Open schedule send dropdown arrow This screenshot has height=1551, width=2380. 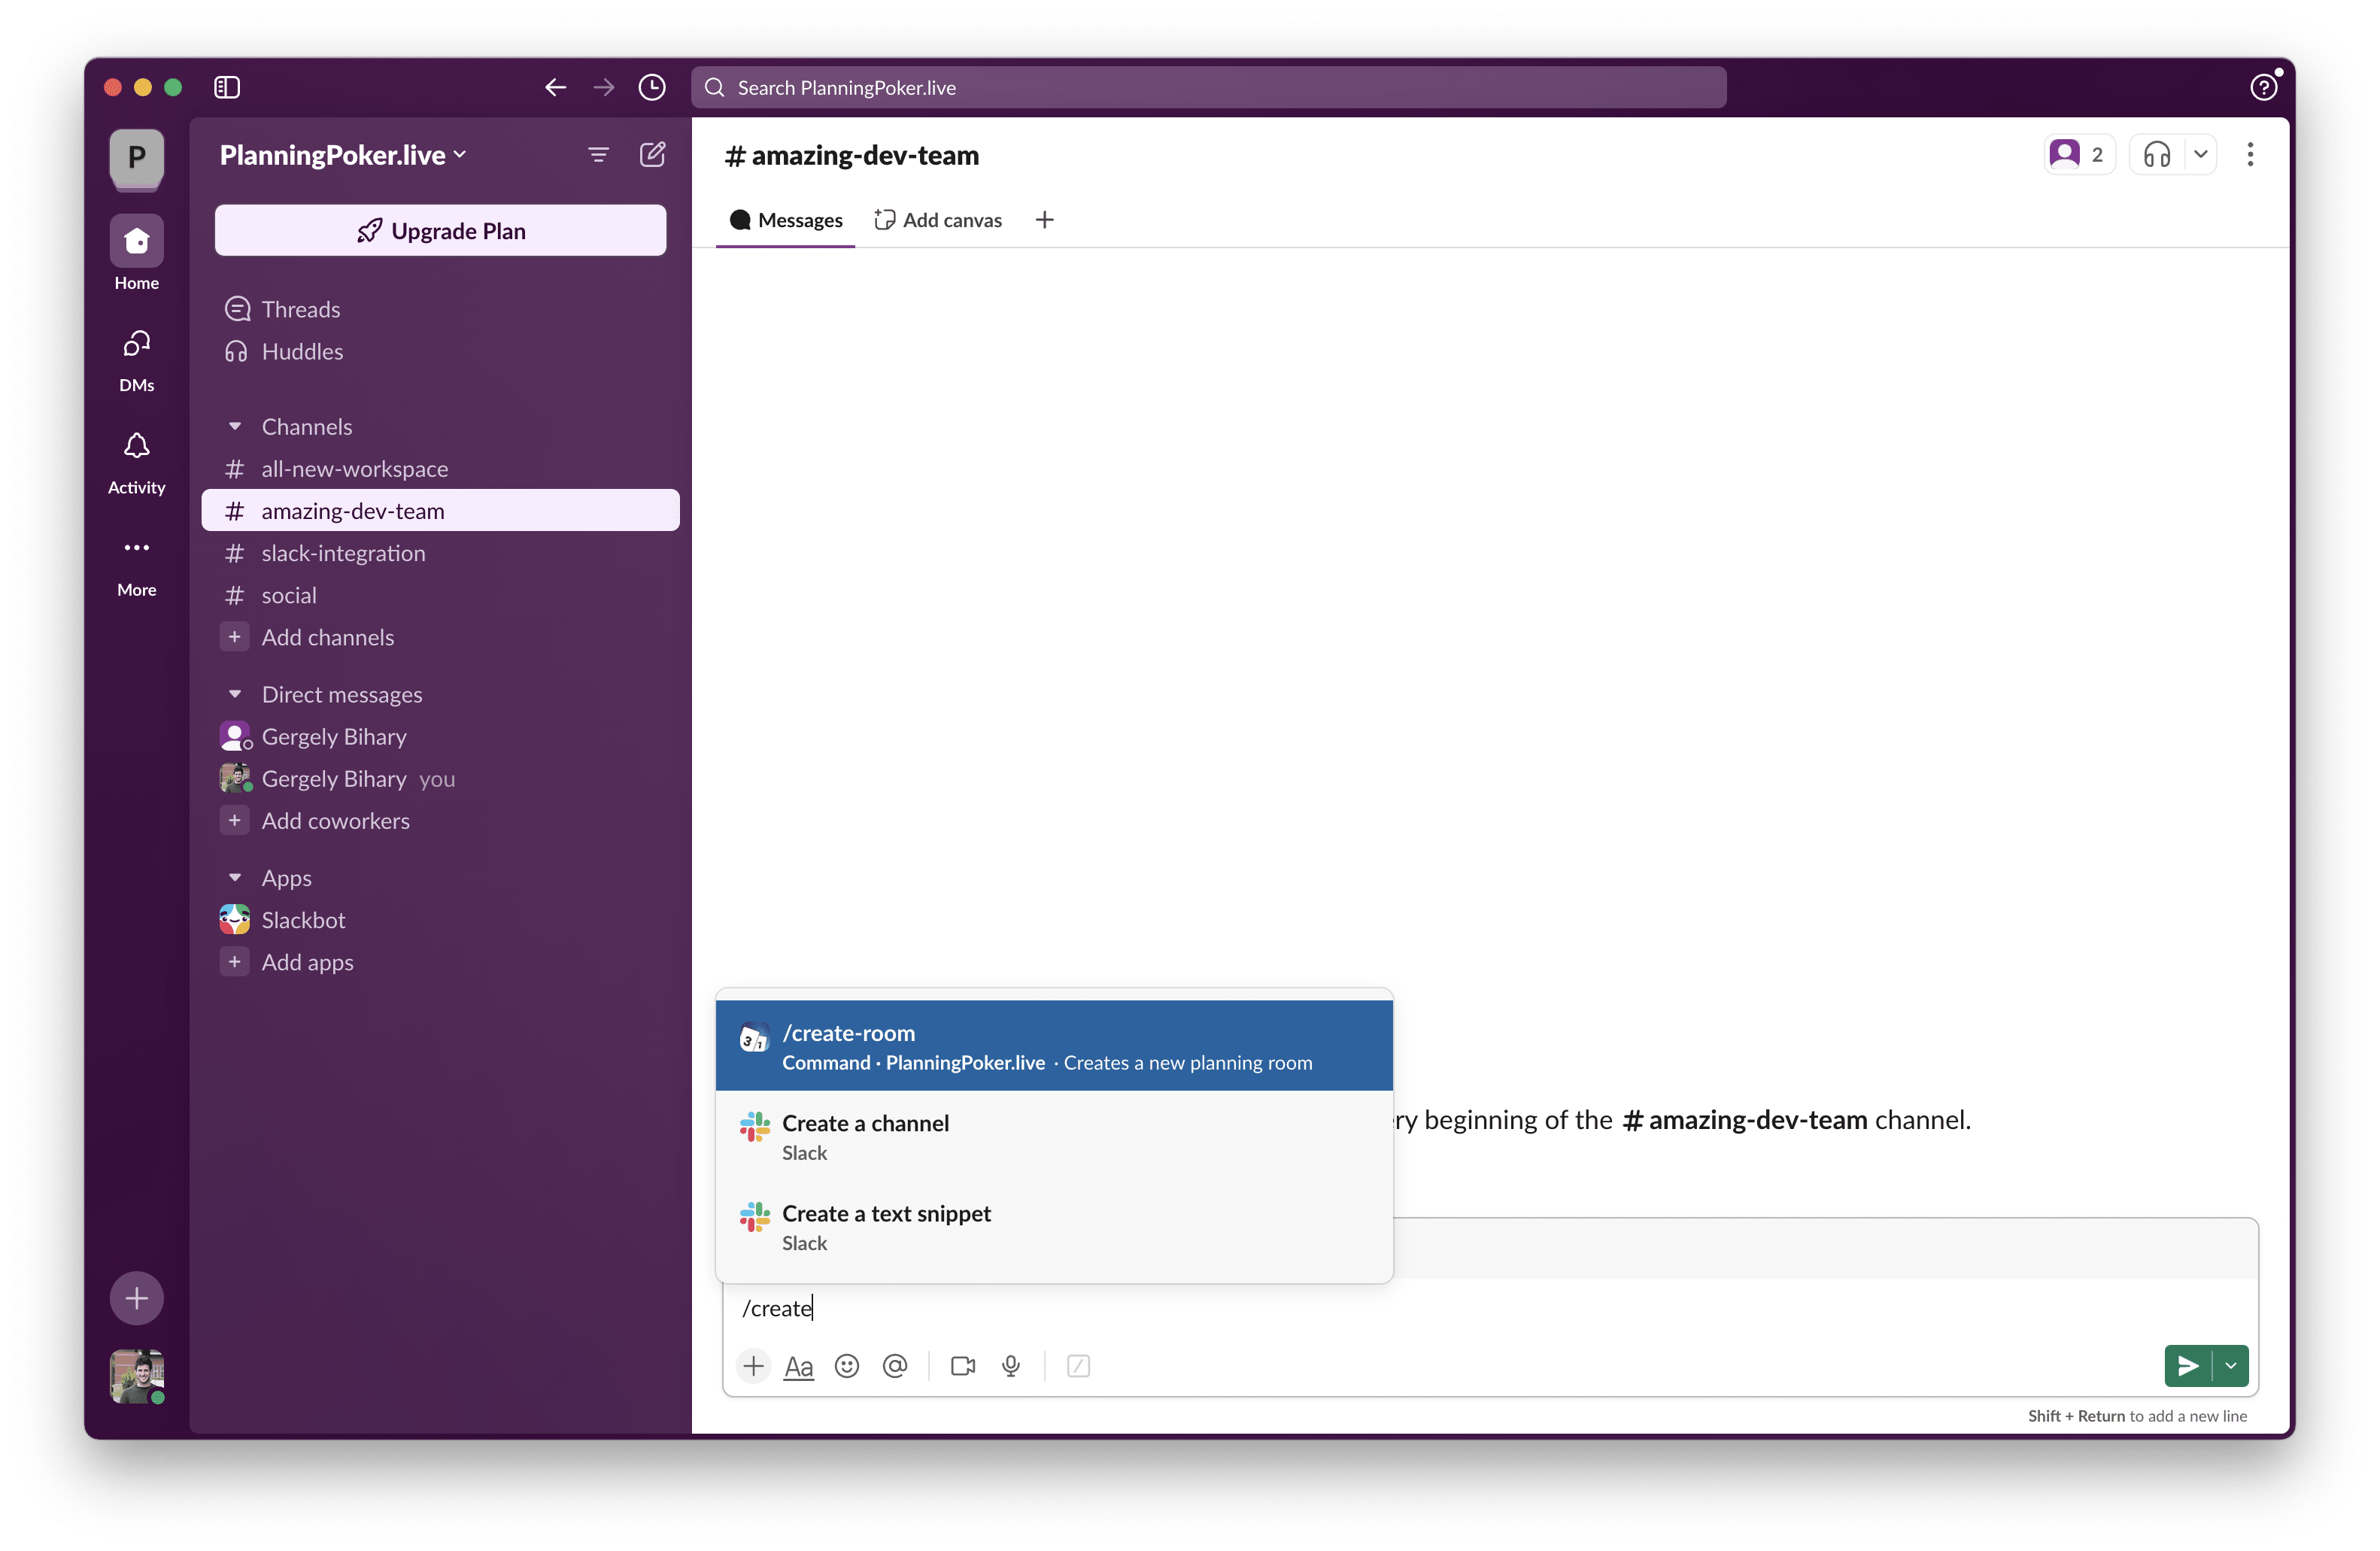(2231, 1366)
